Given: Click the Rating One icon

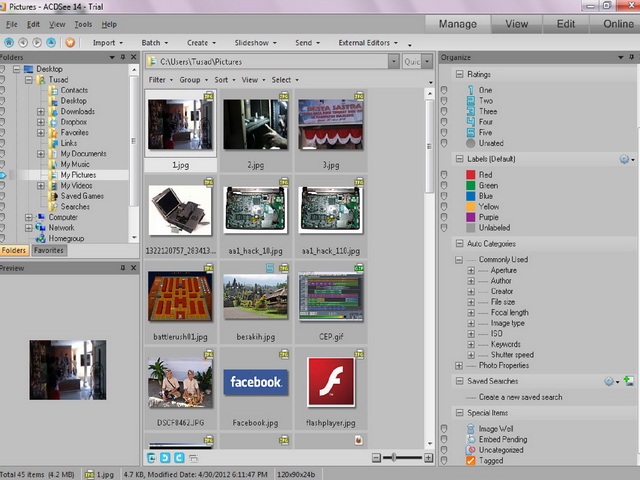Looking at the screenshot, I should click(470, 90).
